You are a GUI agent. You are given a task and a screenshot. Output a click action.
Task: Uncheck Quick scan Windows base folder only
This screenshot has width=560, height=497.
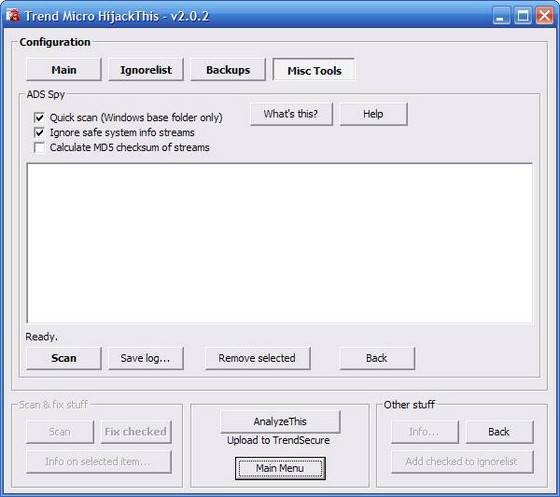pos(39,117)
